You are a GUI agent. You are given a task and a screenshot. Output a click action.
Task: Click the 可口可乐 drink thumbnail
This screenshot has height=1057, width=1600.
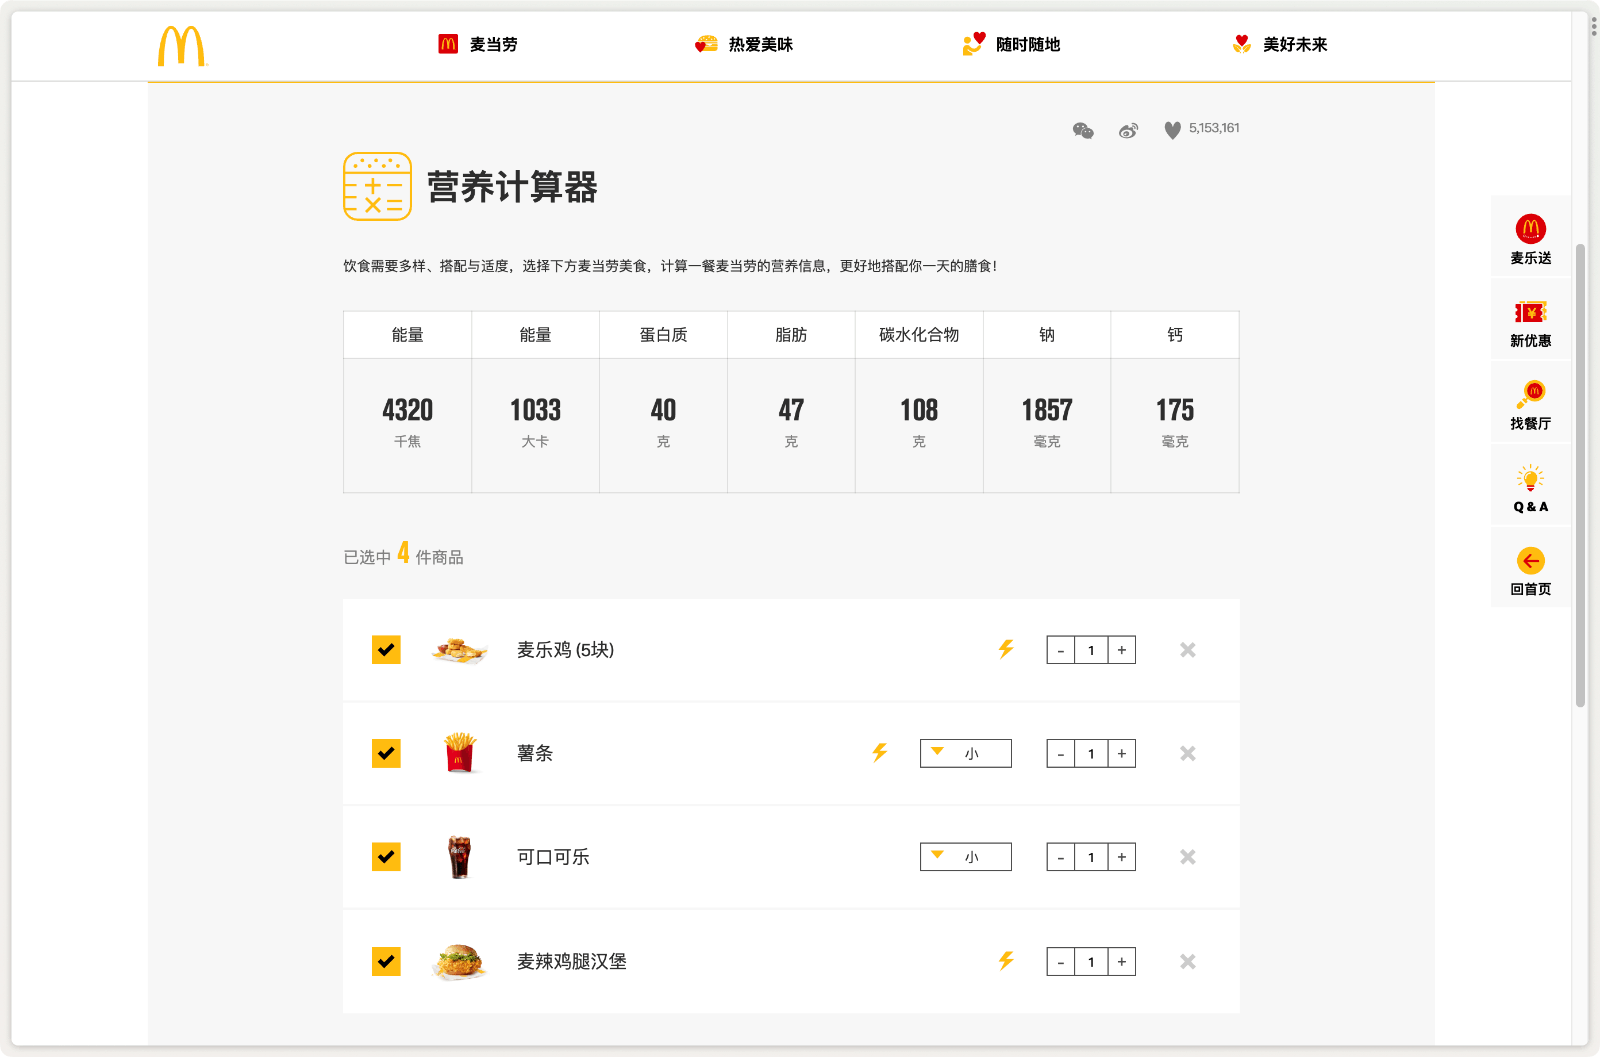click(459, 857)
